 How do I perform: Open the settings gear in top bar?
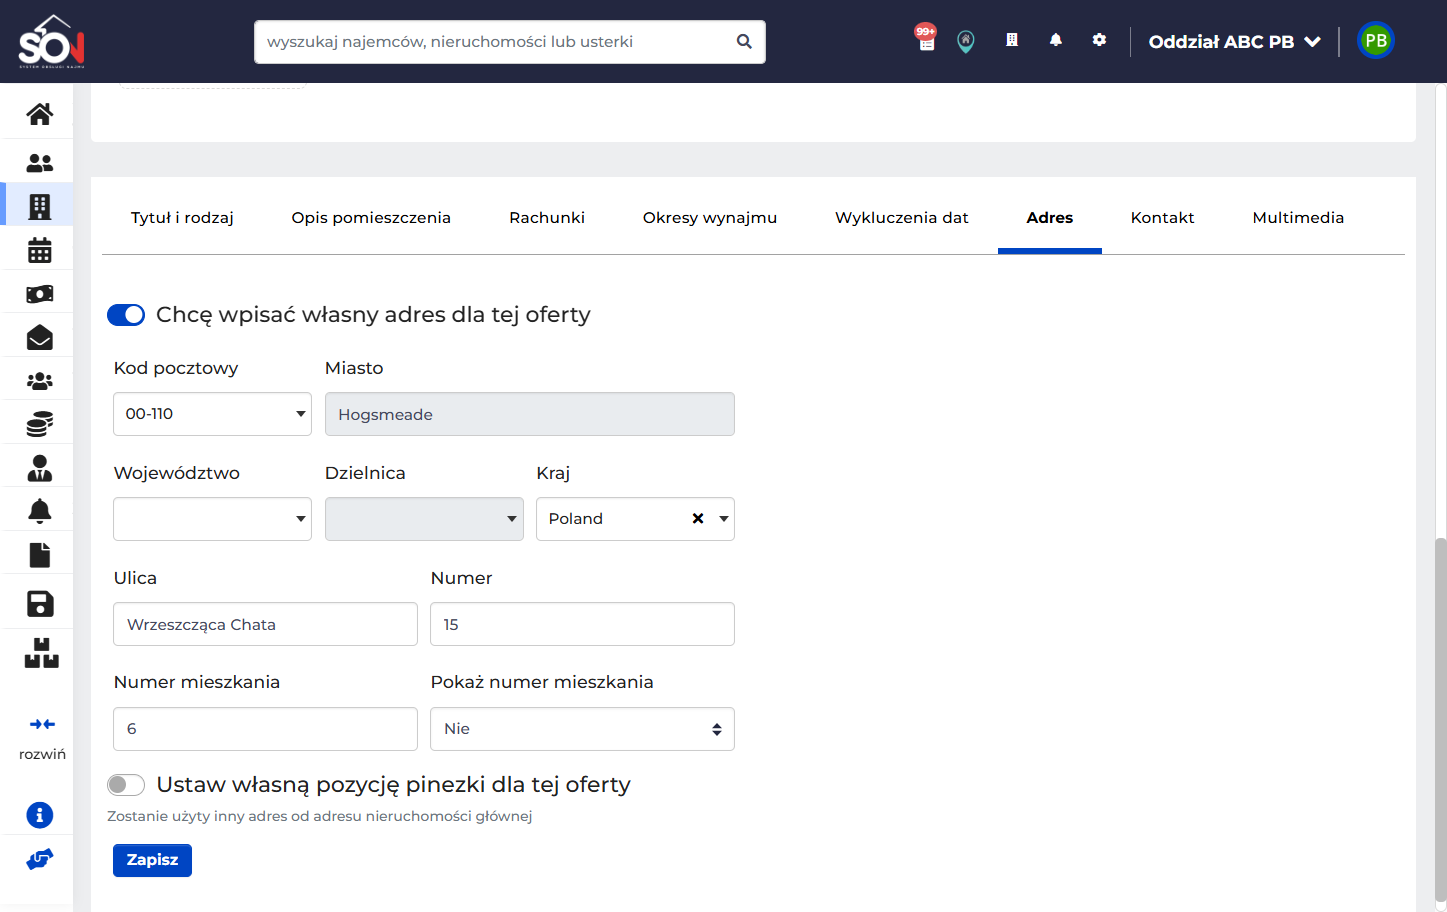pos(1099,40)
